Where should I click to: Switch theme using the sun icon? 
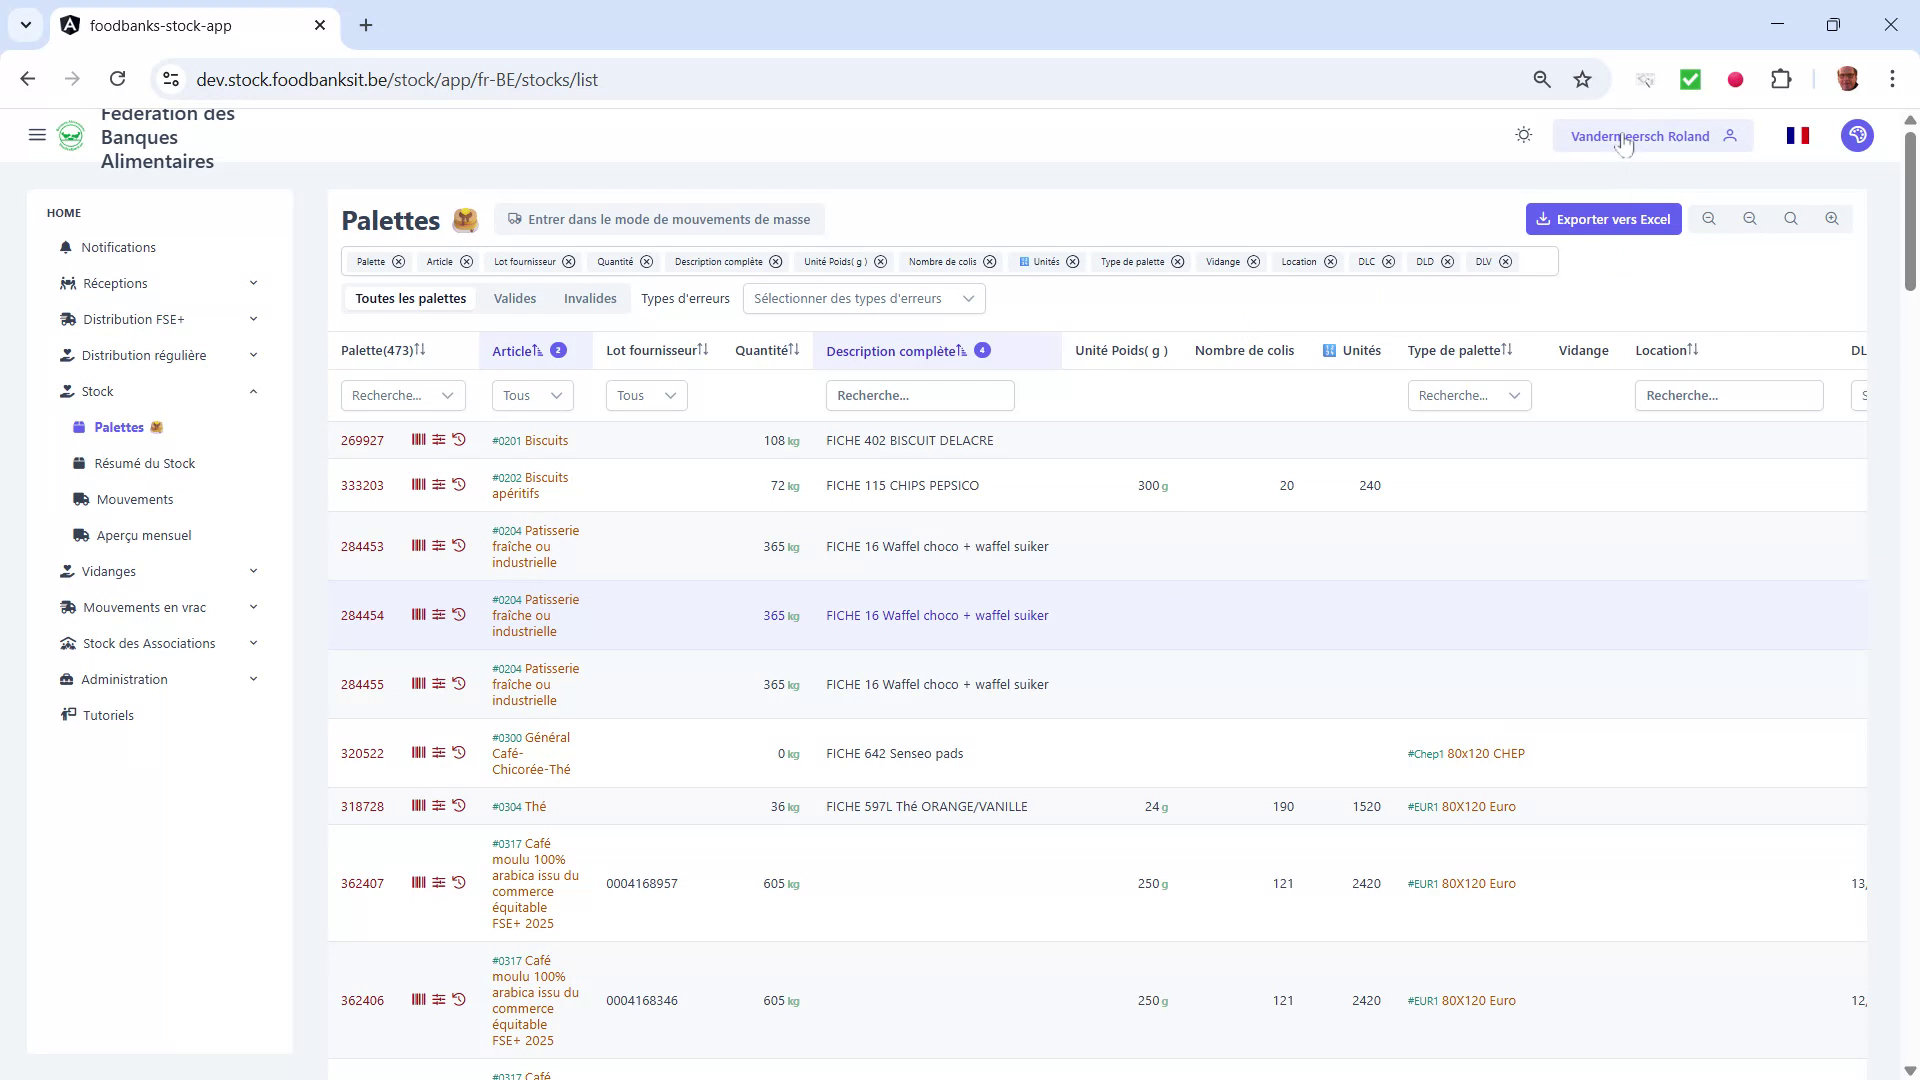click(x=1523, y=135)
